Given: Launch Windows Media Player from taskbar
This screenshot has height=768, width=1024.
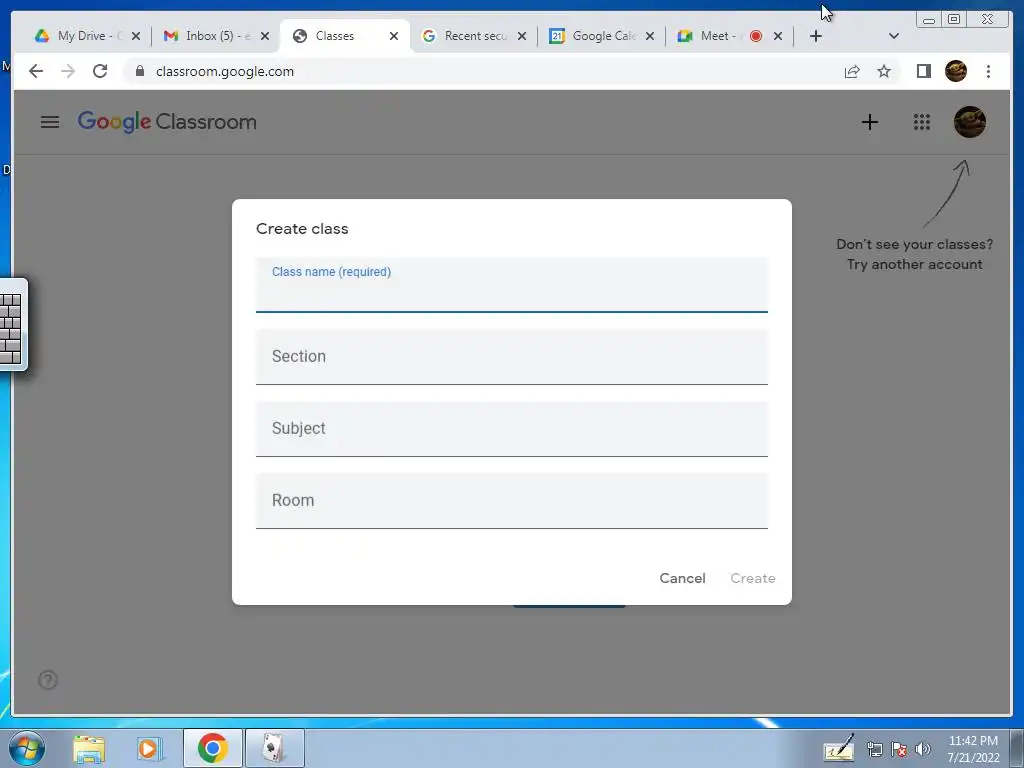Looking at the screenshot, I should 149,748.
